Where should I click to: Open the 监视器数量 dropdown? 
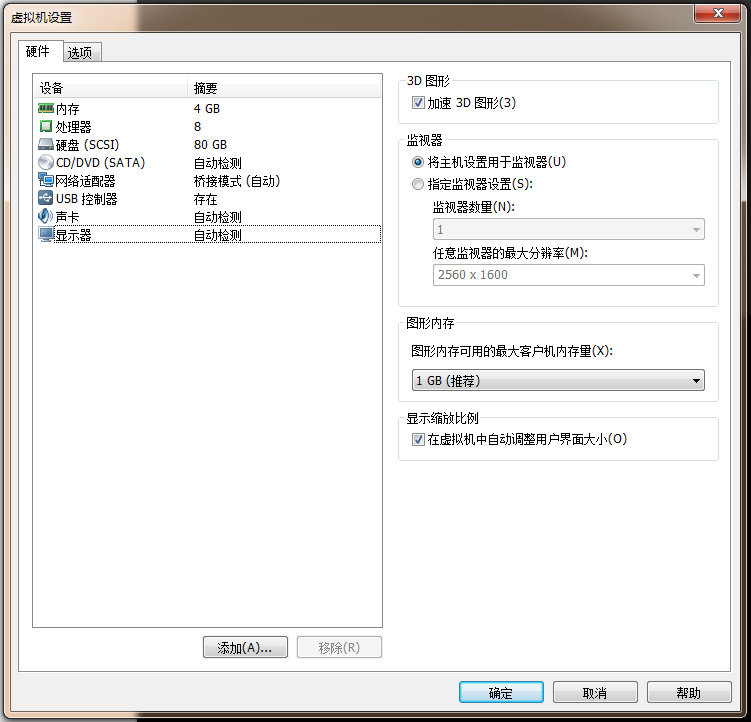569,229
